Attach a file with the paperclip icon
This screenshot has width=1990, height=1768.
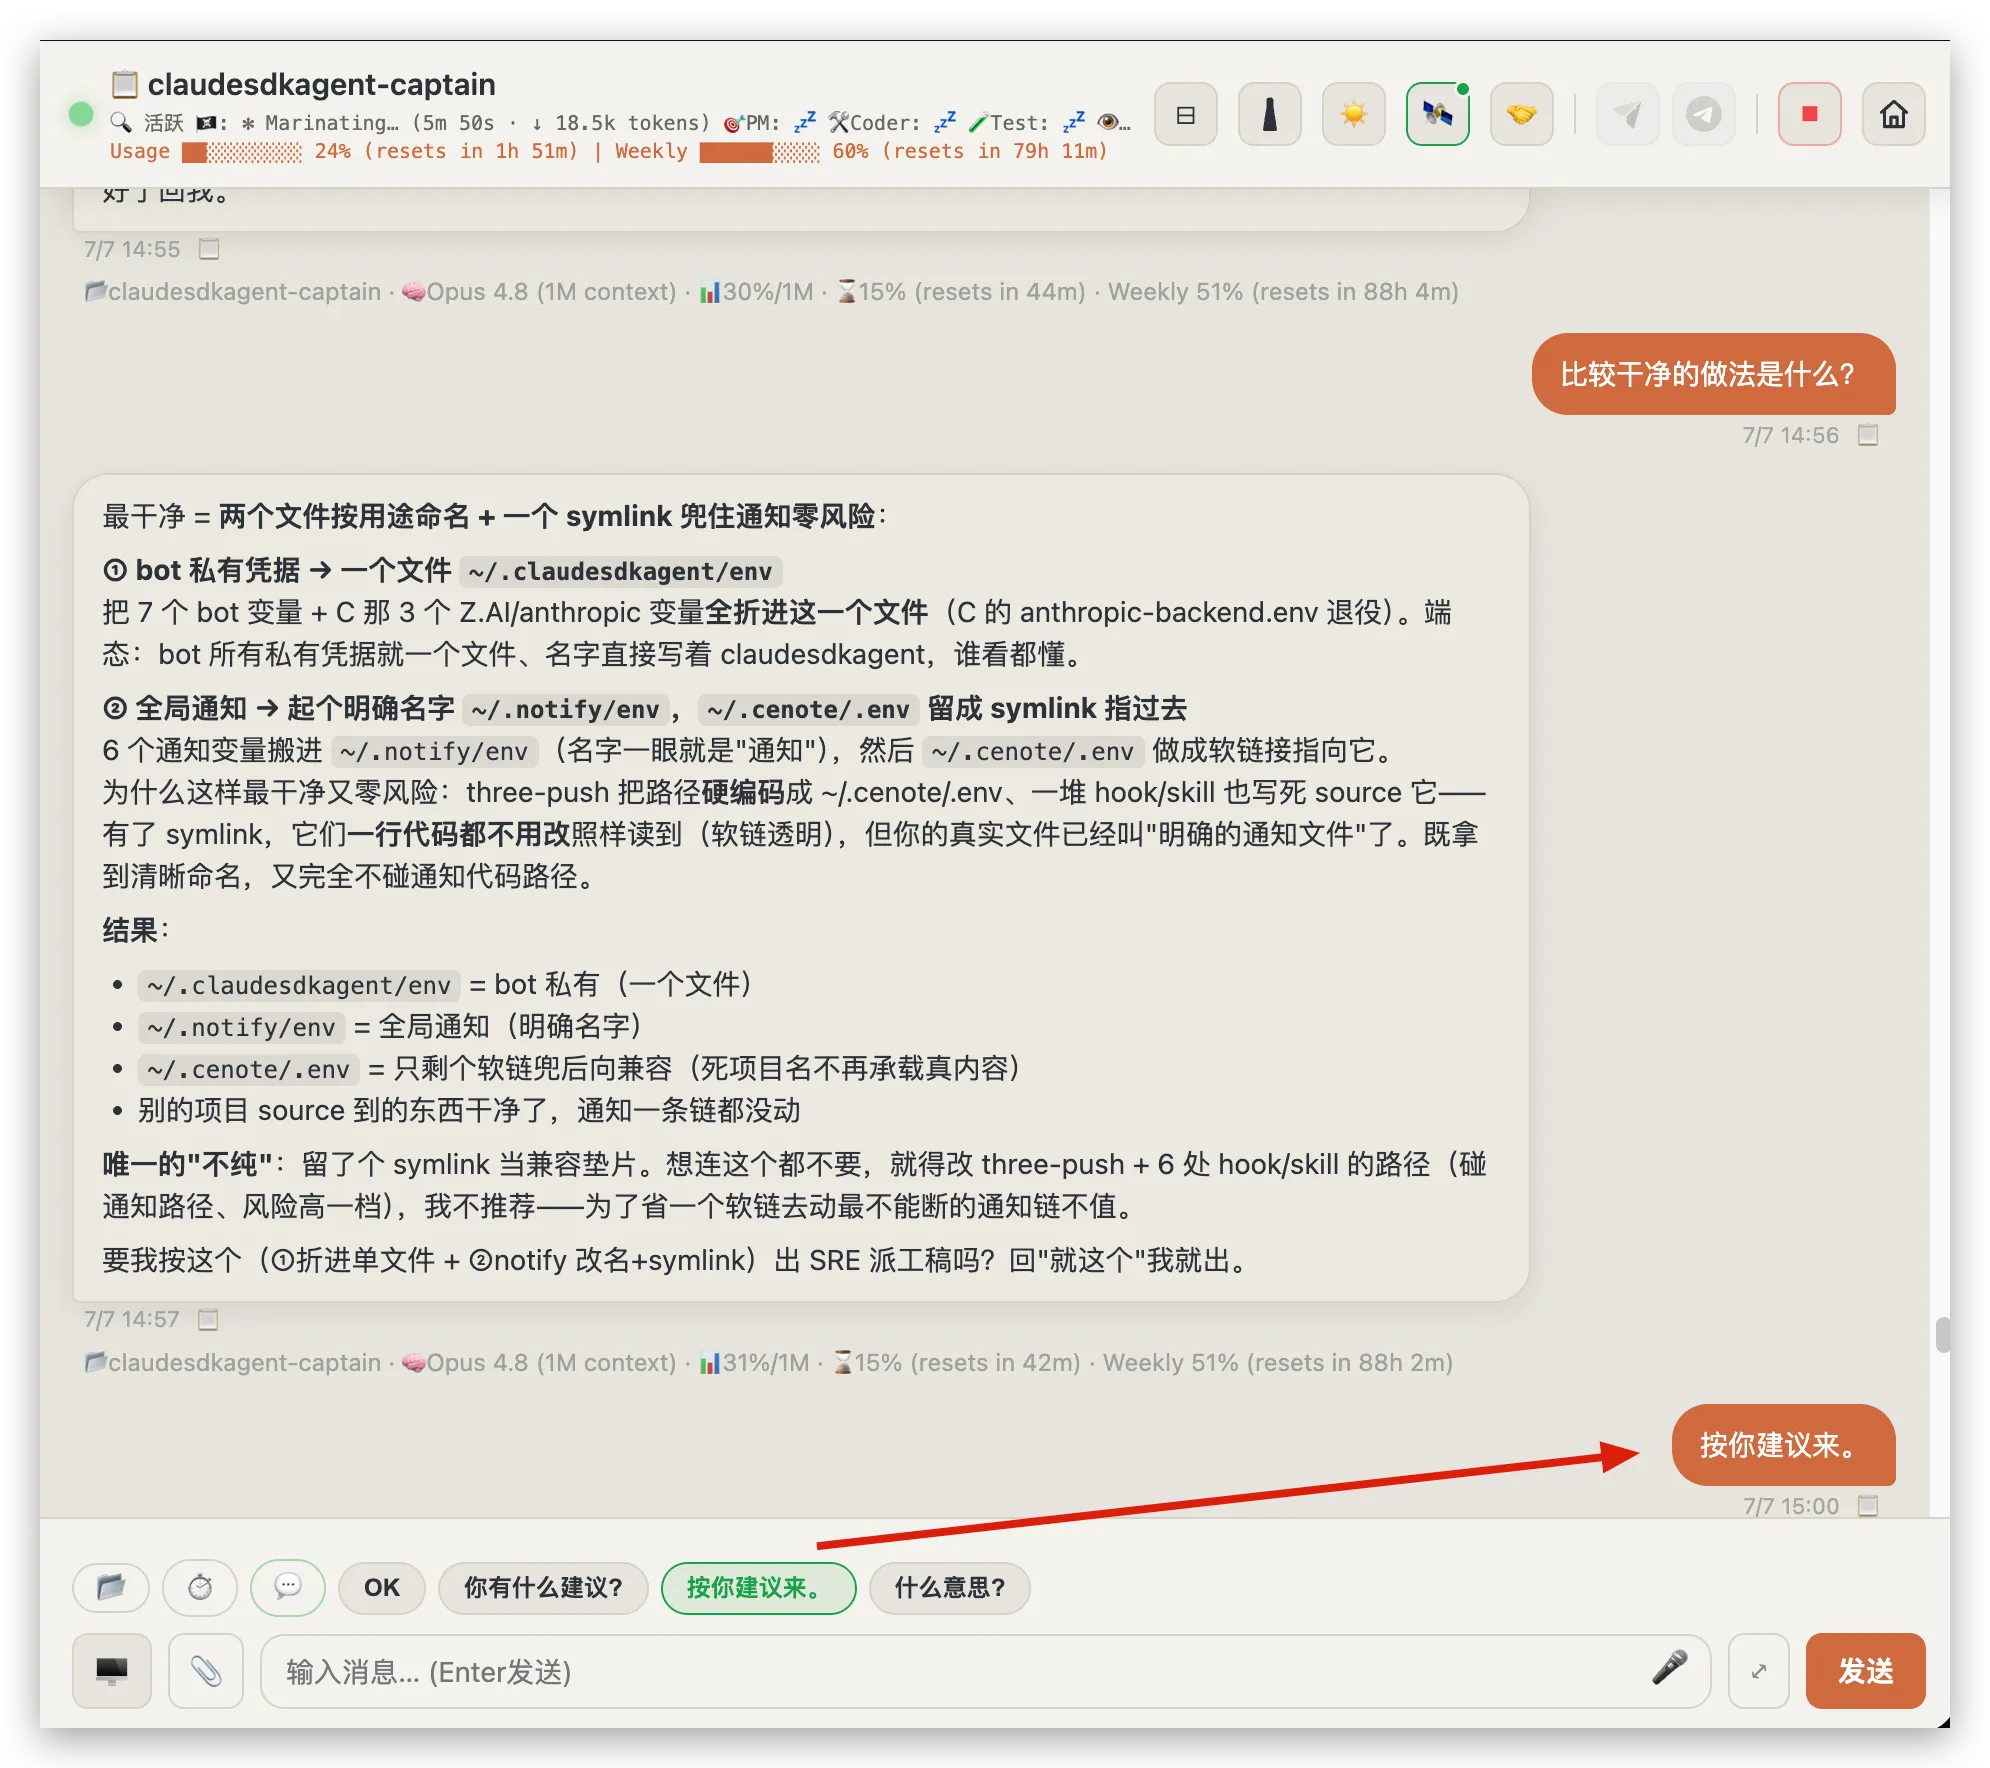pyautogui.click(x=206, y=1671)
